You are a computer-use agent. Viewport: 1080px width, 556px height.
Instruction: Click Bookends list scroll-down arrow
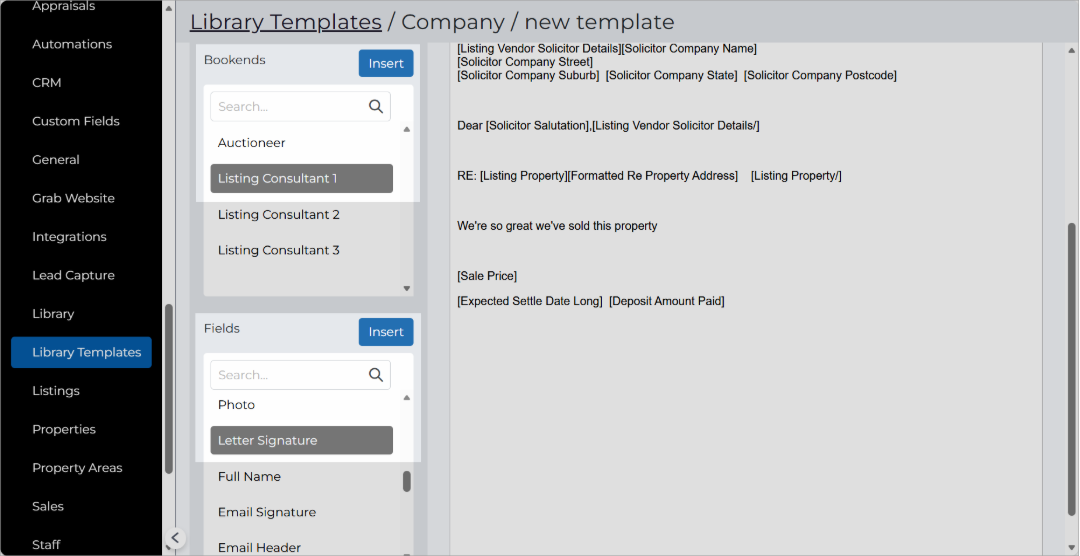tap(406, 288)
